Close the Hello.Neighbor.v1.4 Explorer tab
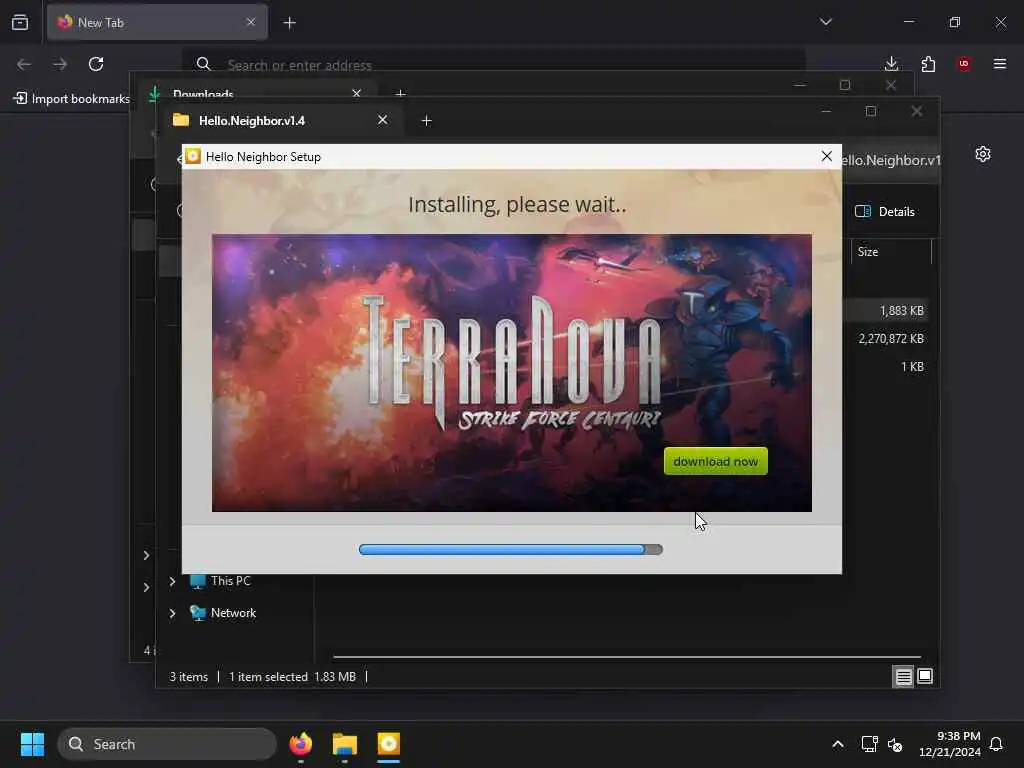Screen dimensions: 1024x768 pos(382,120)
